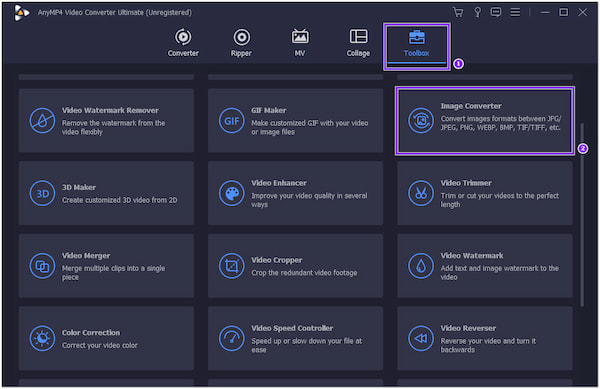This screenshot has width=600, height=389.
Task: Minimize the AnyMP4 window
Action: pos(545,12)
